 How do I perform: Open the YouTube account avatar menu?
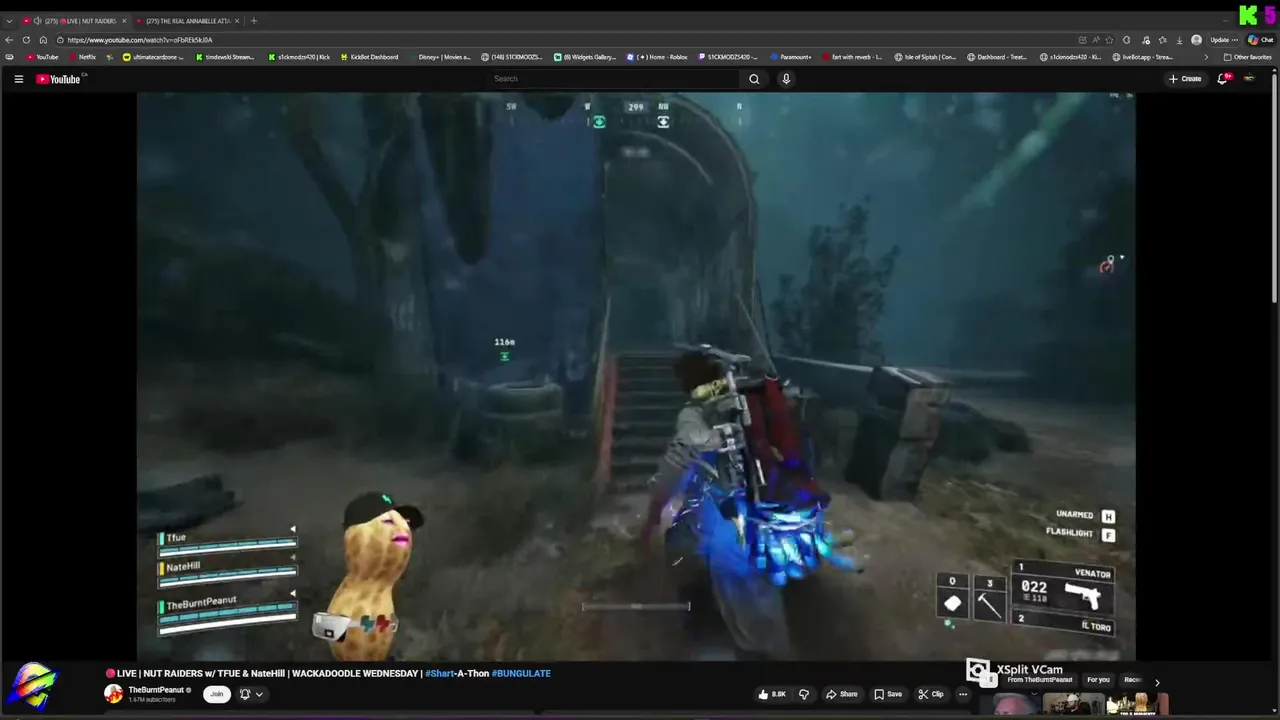(x=1249, y=79)
